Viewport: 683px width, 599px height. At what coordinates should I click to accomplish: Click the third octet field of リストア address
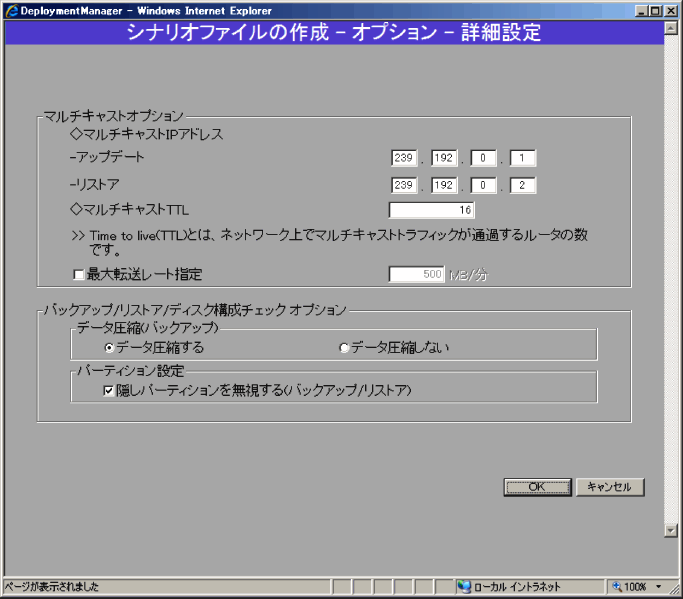click(x=483, y=185)
